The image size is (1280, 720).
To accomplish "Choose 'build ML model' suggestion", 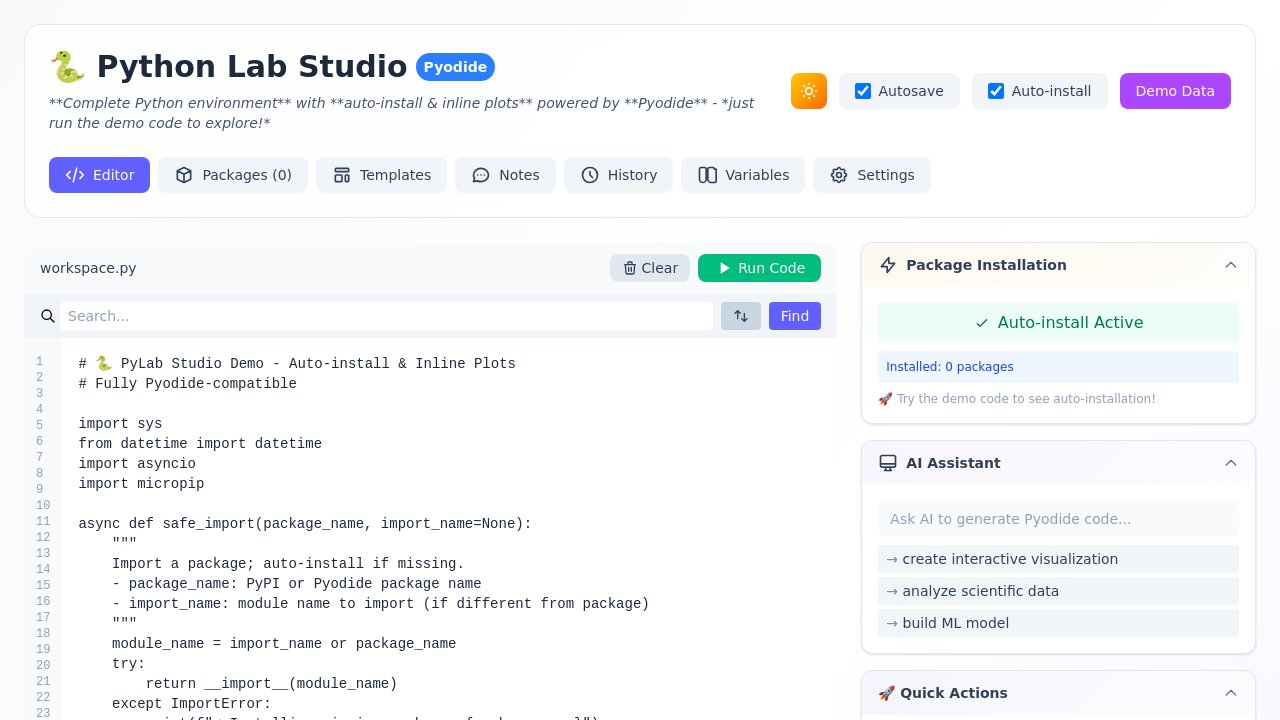I will 1058,623.
